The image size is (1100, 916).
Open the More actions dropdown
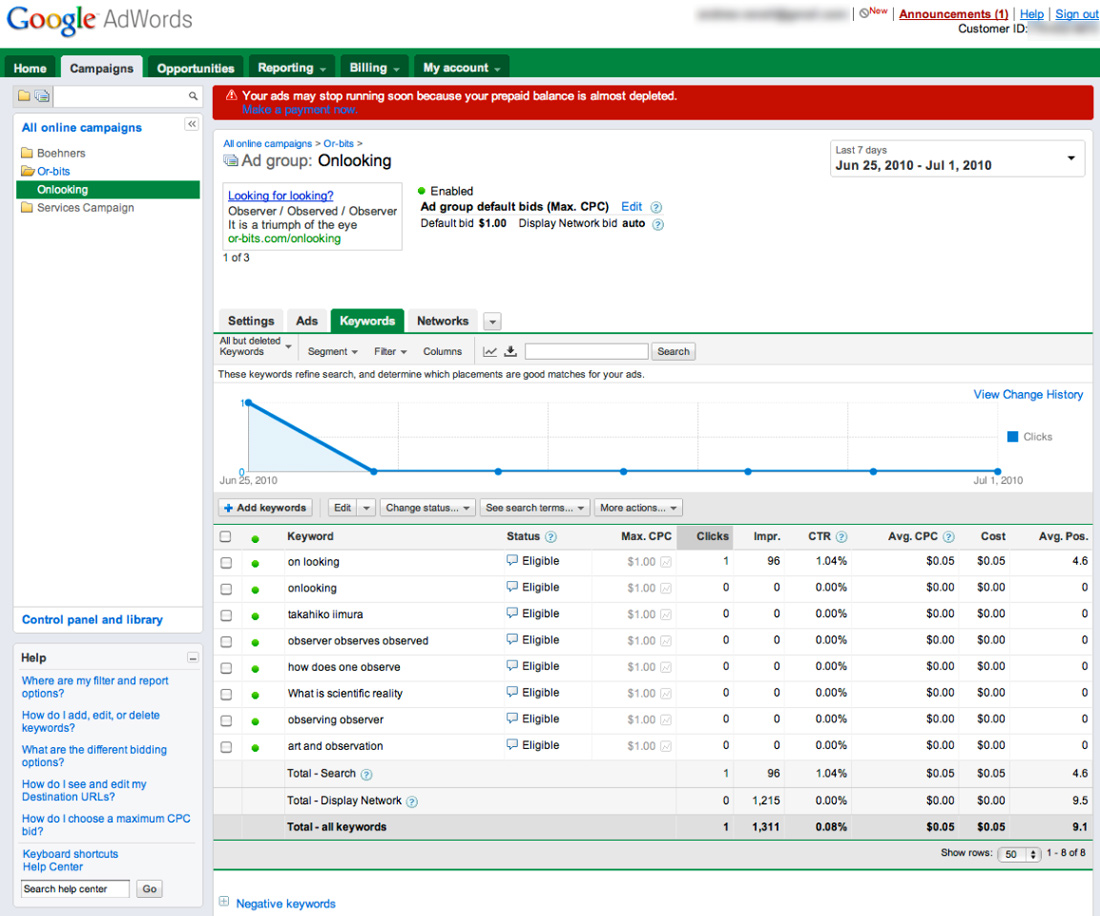[x=638, y=508]
